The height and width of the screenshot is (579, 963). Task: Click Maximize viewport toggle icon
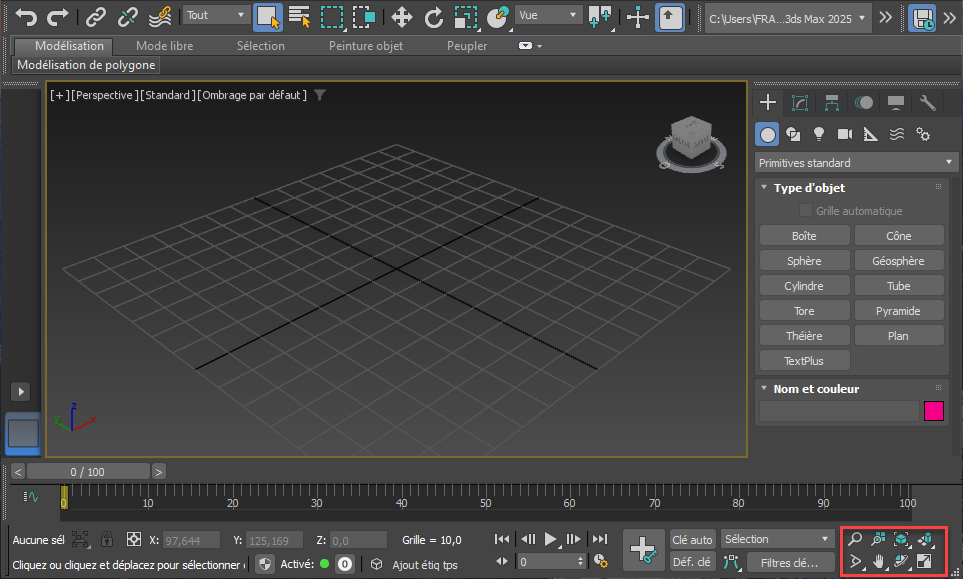(x=925, y=562)
